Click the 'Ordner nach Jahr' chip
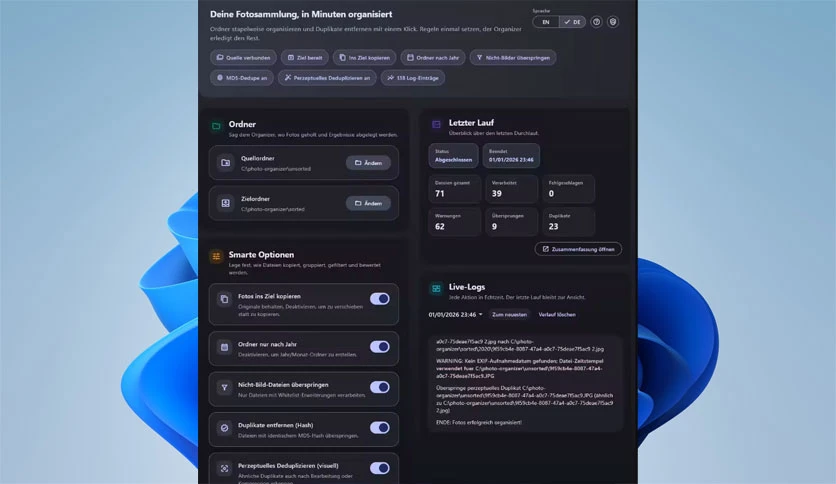The height and width of the screenshot is (484, 836). click(x=433, y=58)
